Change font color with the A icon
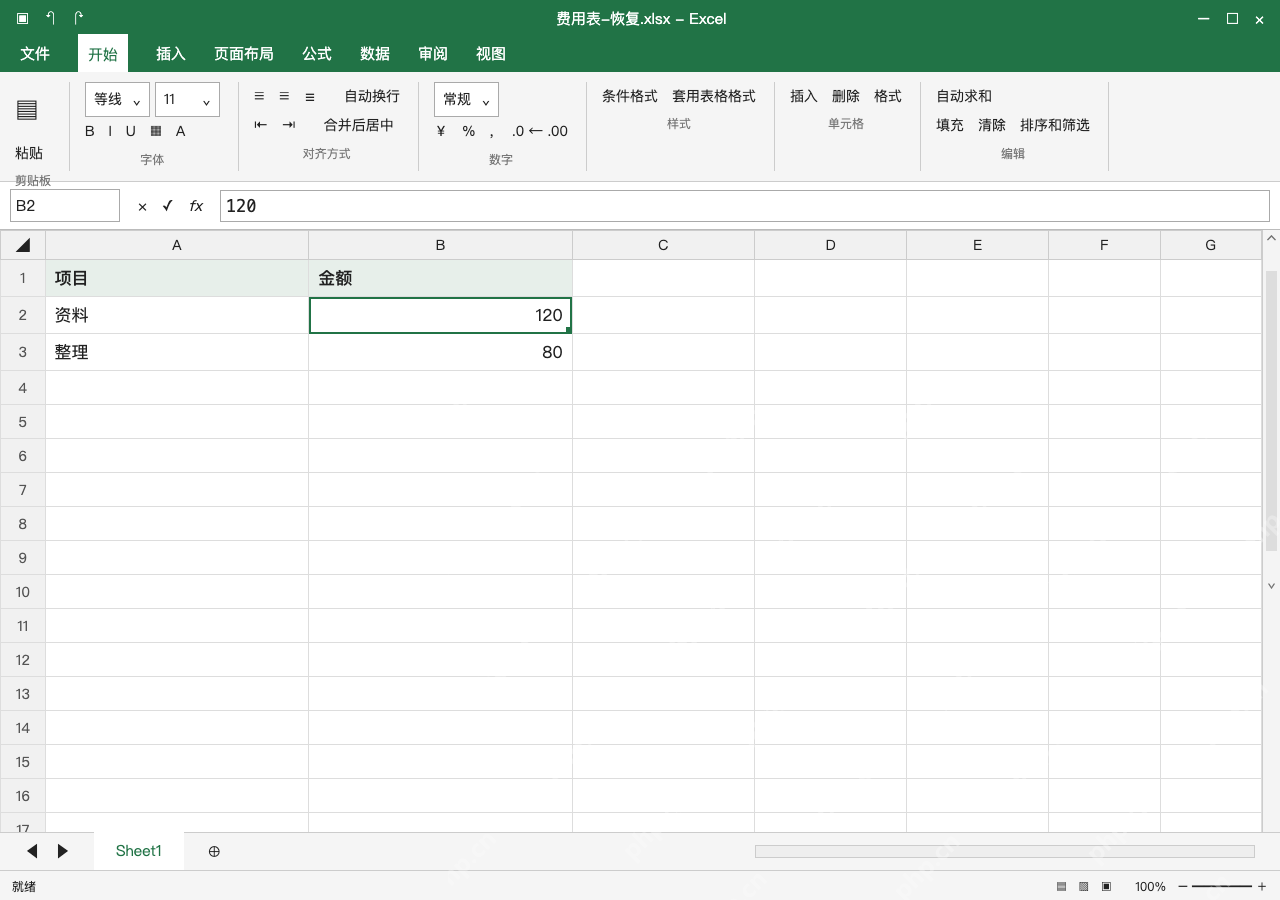 [x=181, y=131]
